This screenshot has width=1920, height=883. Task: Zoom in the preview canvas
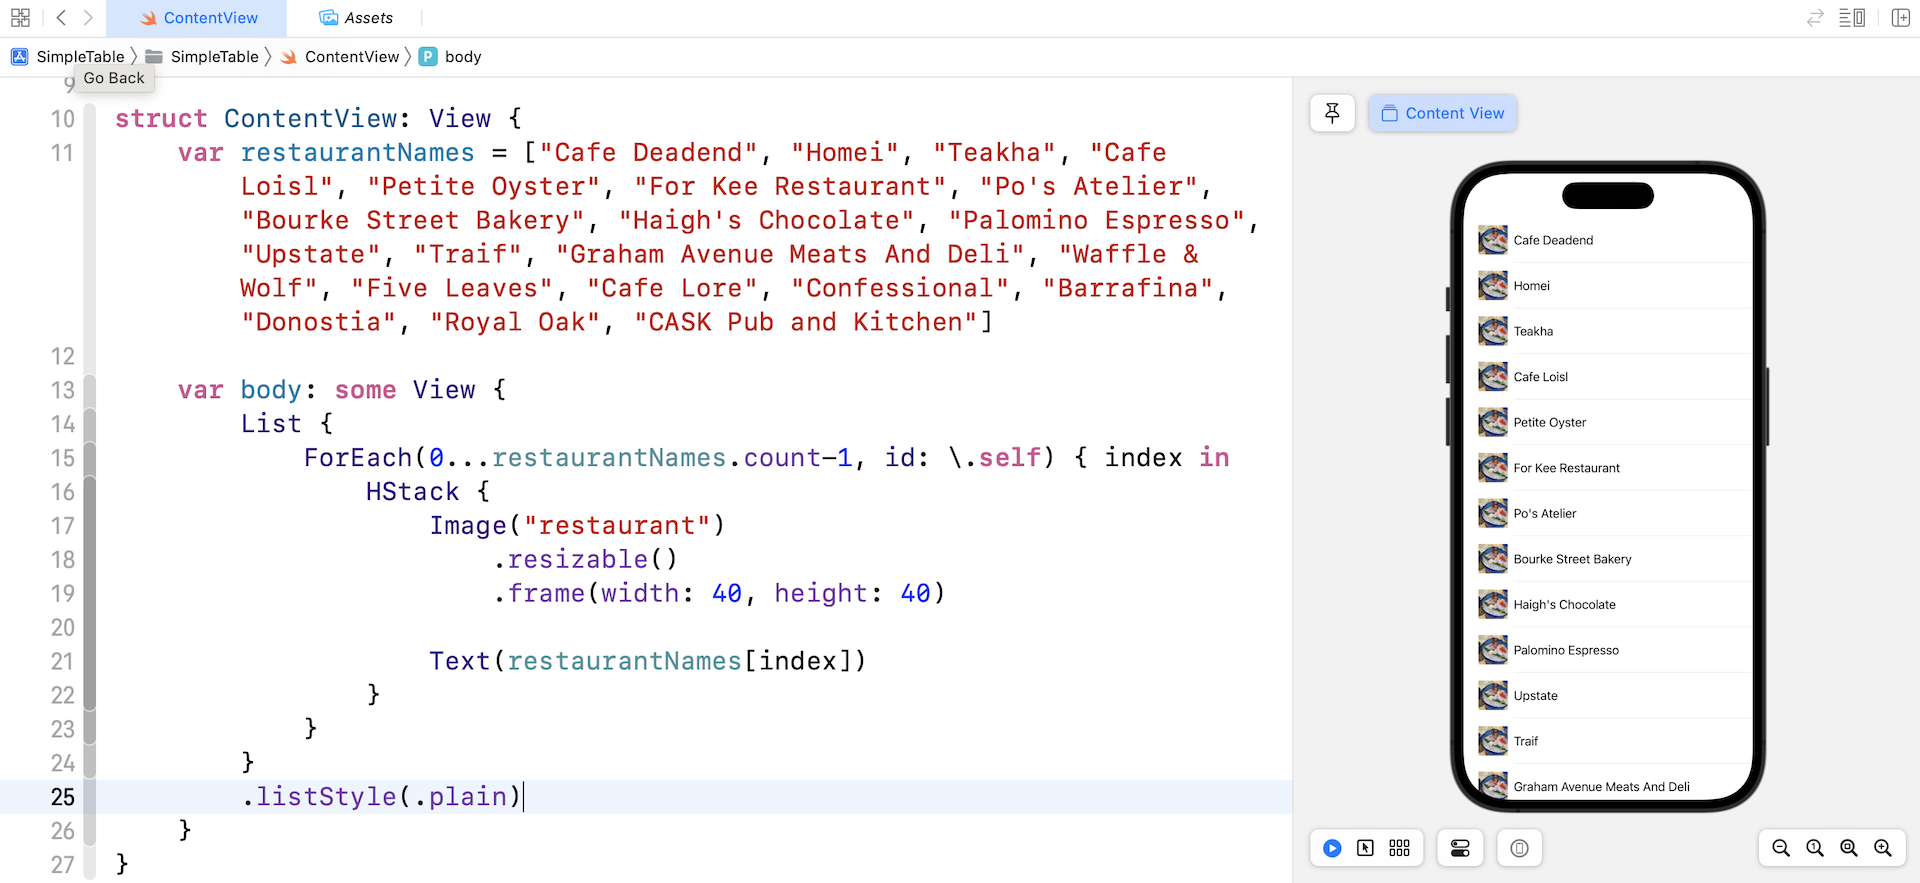(x=1883, y=848)
